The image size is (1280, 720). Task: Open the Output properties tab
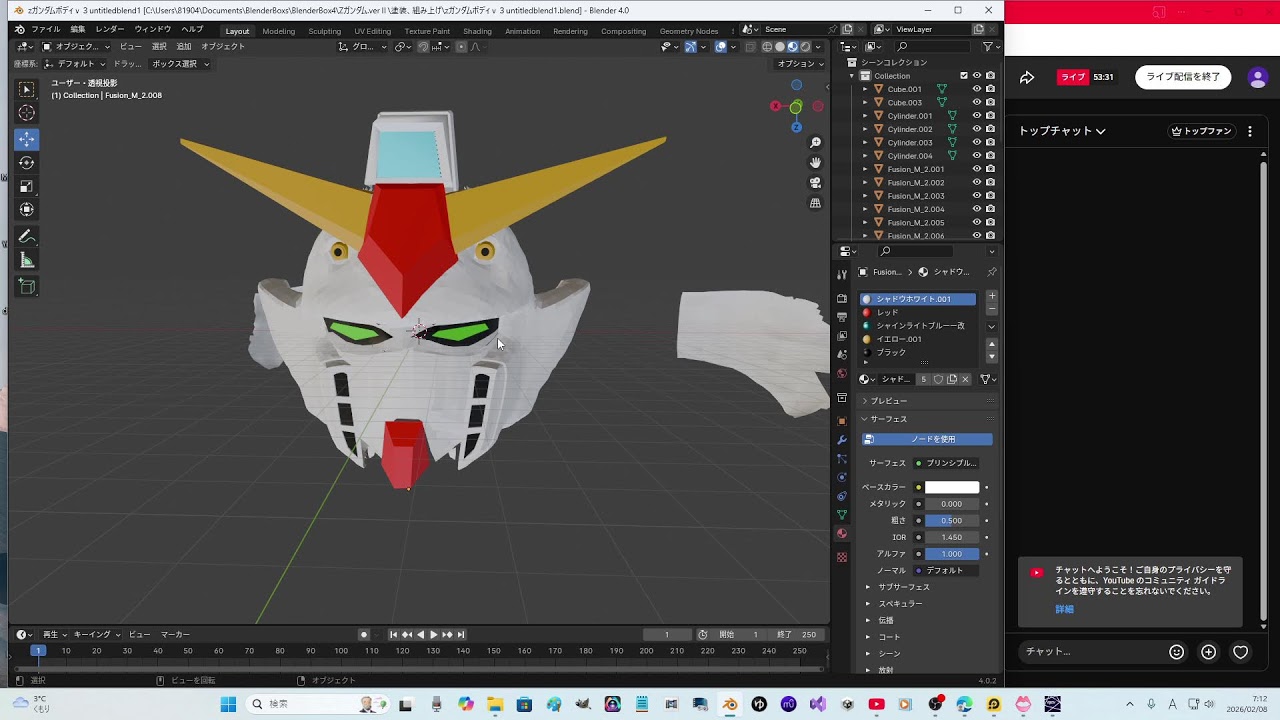pyautogui.click(x=842, y=317)
